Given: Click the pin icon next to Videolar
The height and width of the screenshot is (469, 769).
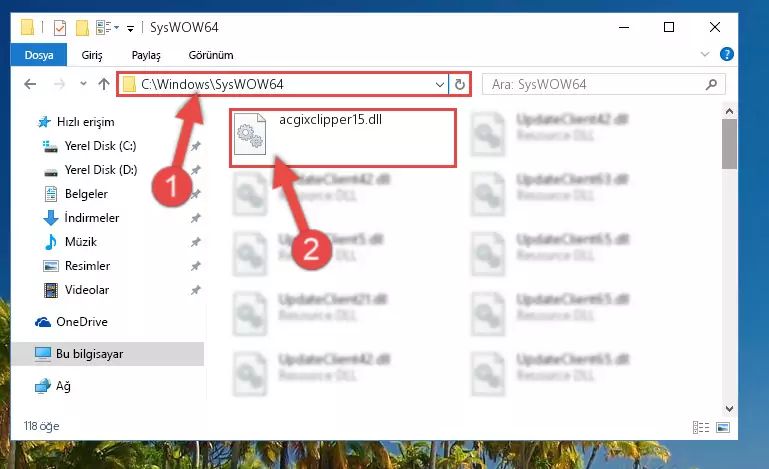Looking at the screenshot, I should pos(196,290).
